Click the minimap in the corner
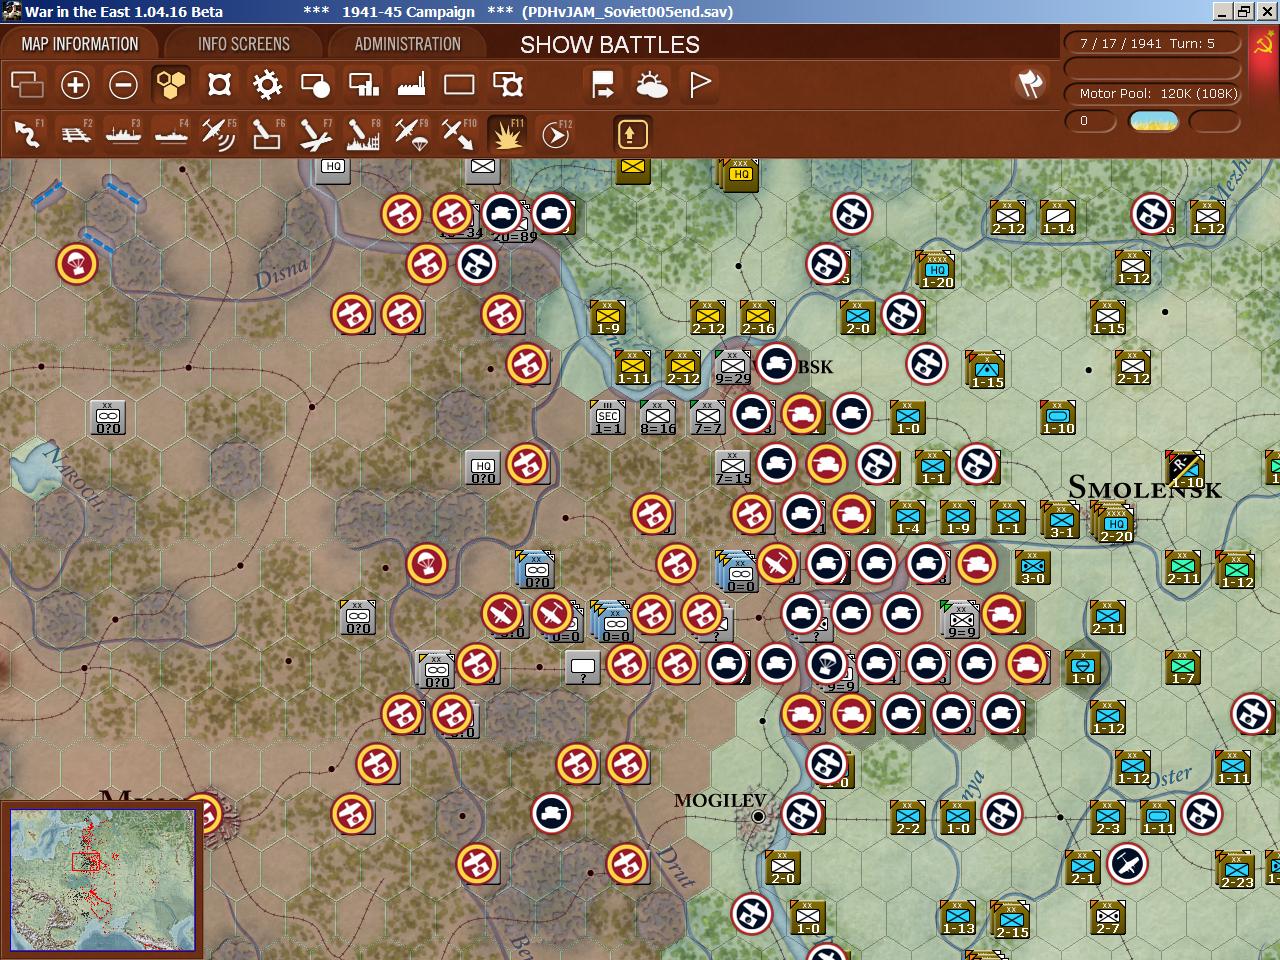 (x=102, y=880)
